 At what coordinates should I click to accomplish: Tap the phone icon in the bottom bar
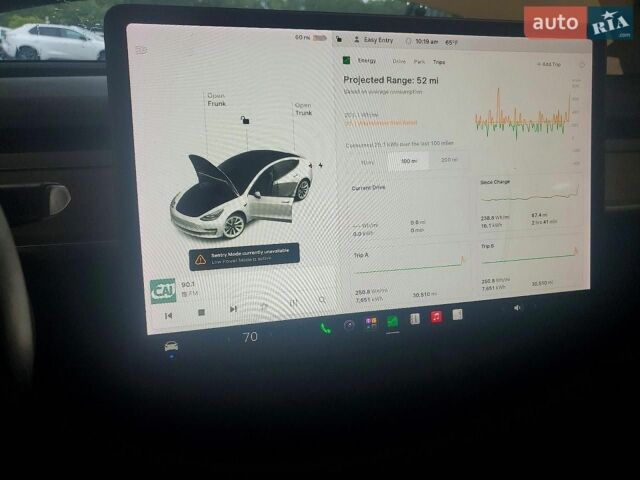[325, 328]
